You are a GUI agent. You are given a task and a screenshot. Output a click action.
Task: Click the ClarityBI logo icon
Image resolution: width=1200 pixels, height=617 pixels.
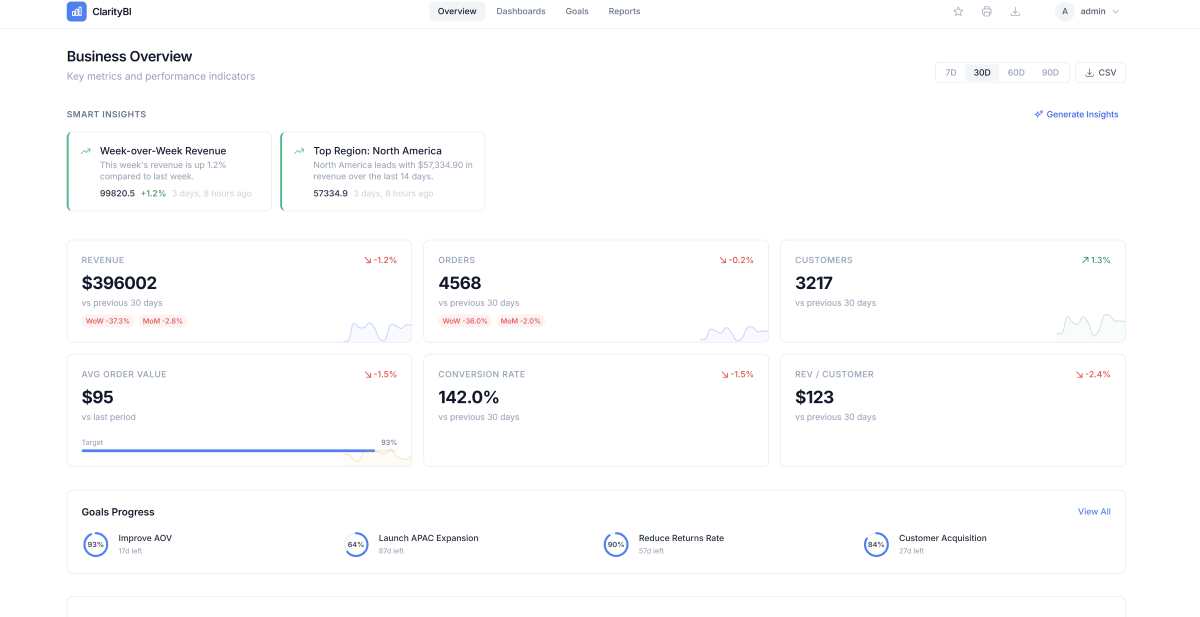[x=76, y=11]
